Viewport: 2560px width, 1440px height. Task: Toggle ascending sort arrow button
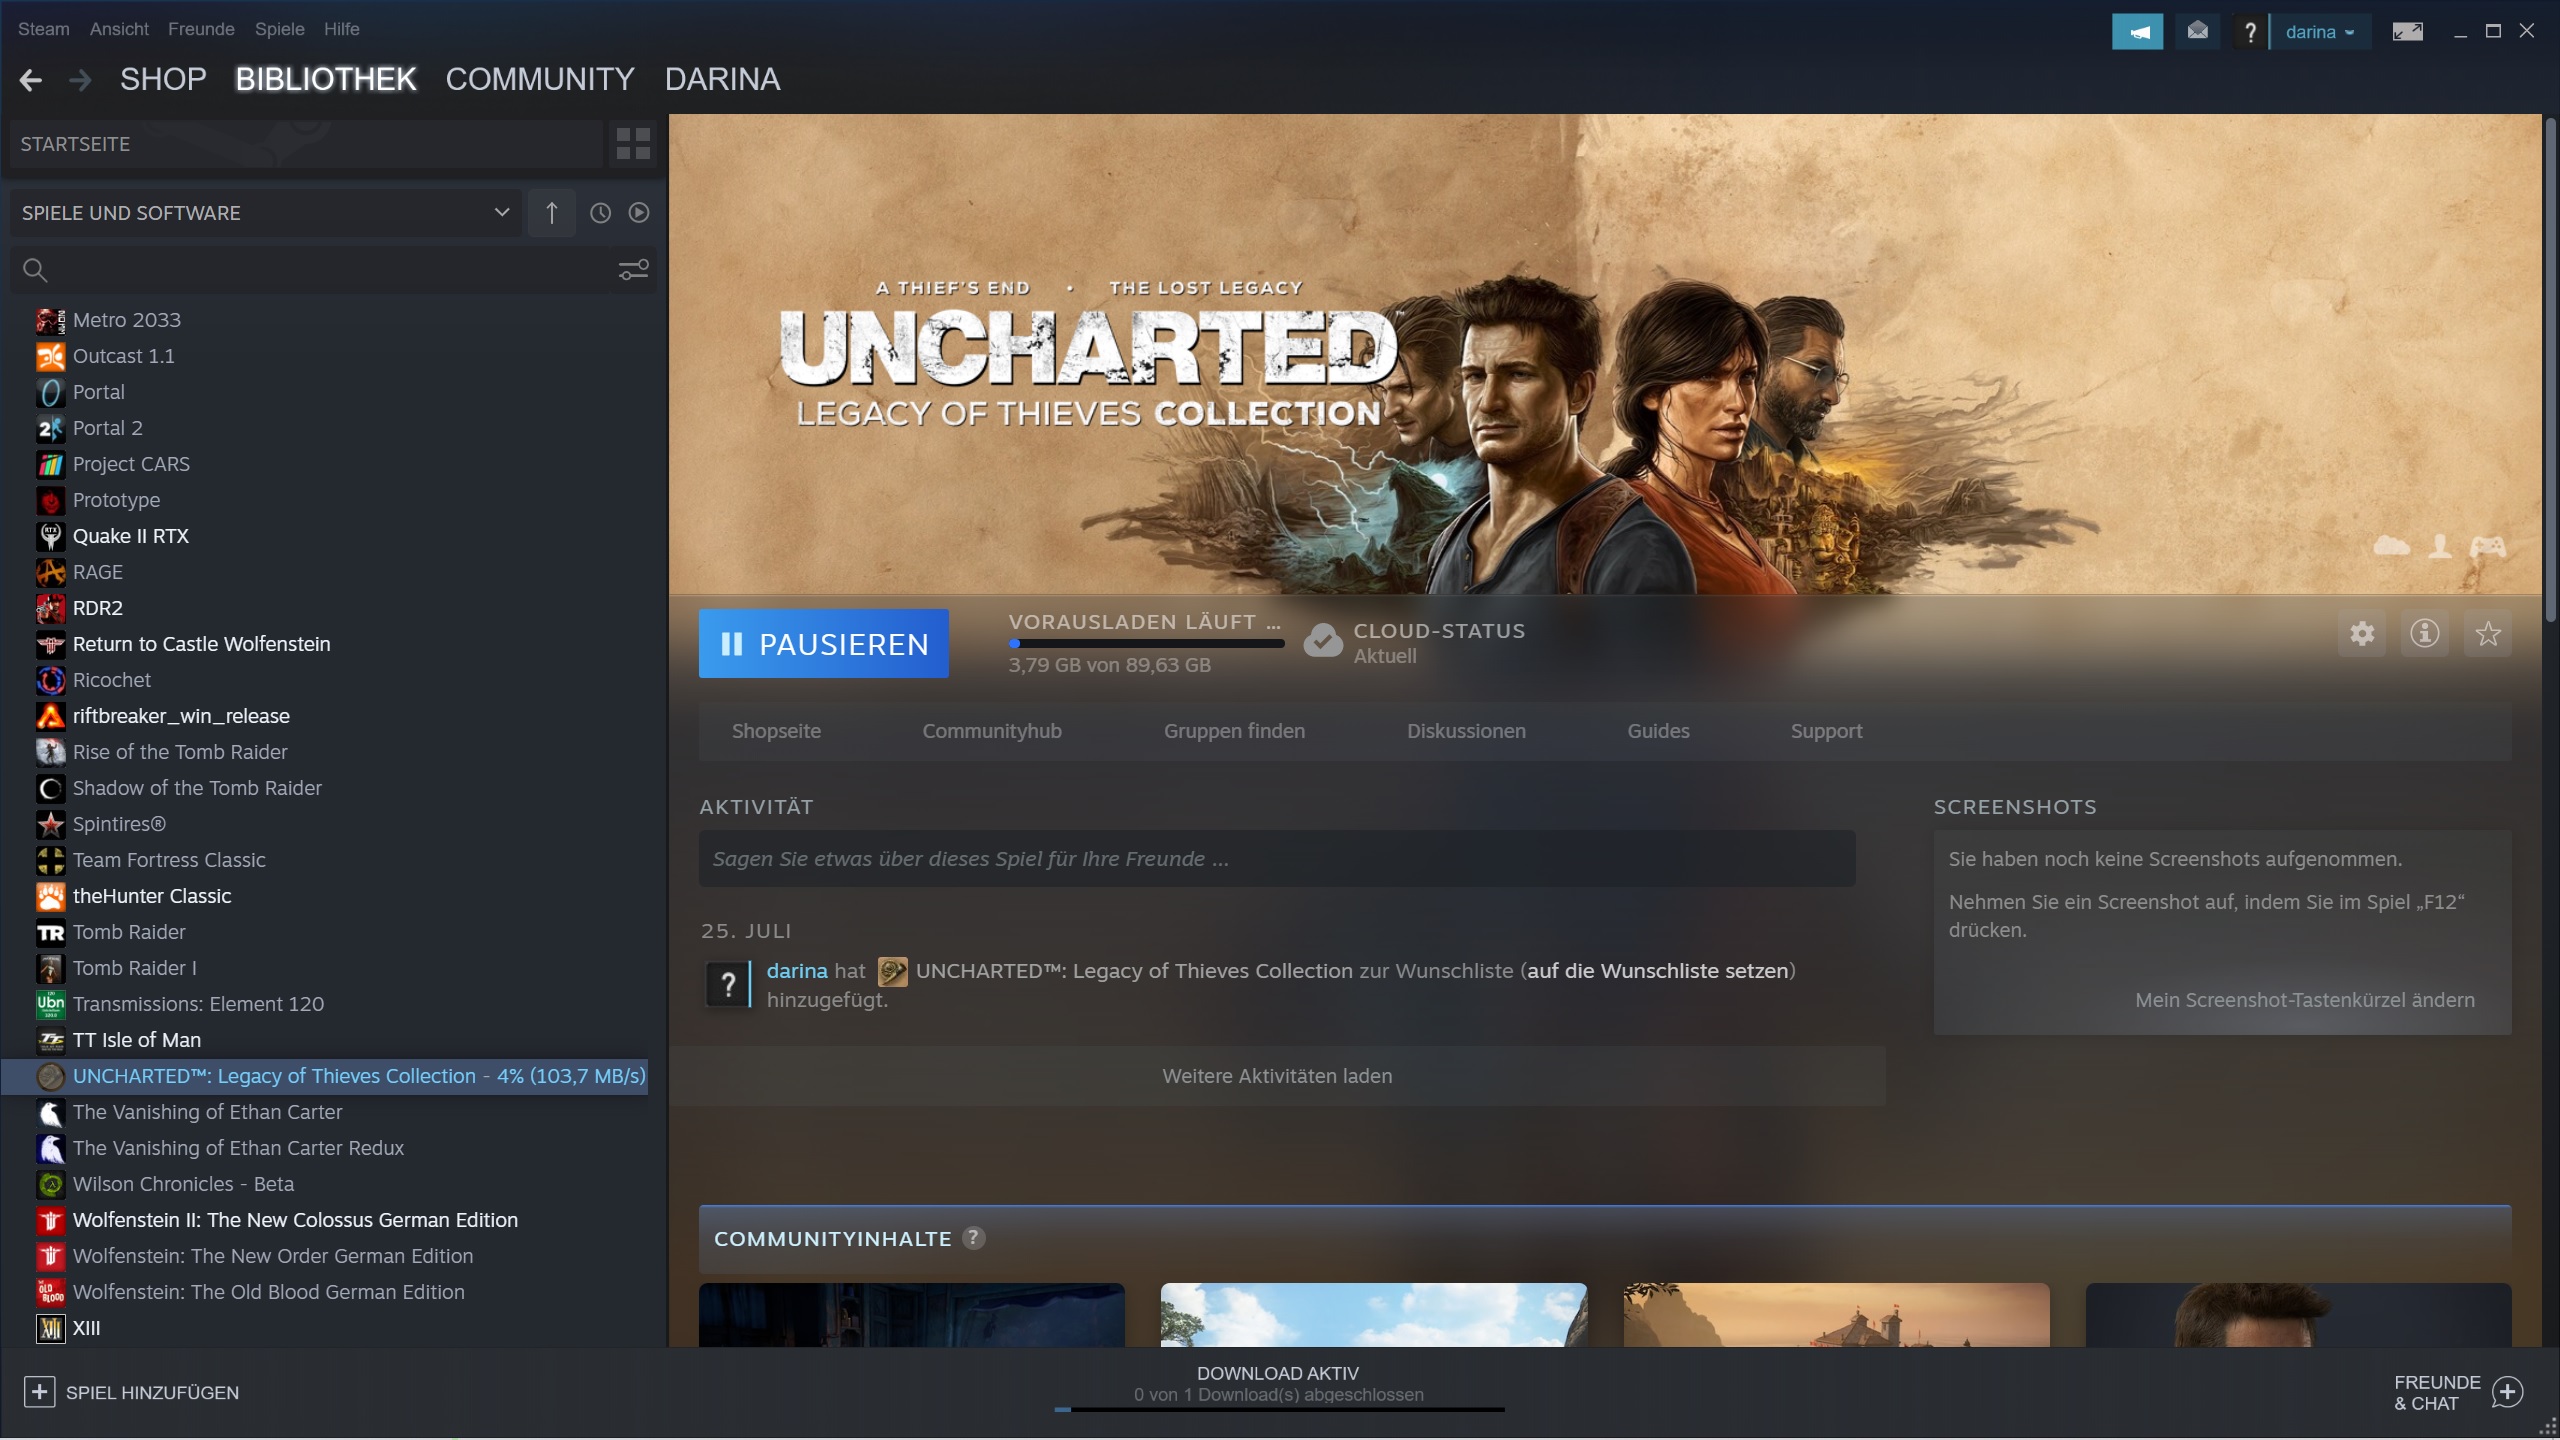551,213
